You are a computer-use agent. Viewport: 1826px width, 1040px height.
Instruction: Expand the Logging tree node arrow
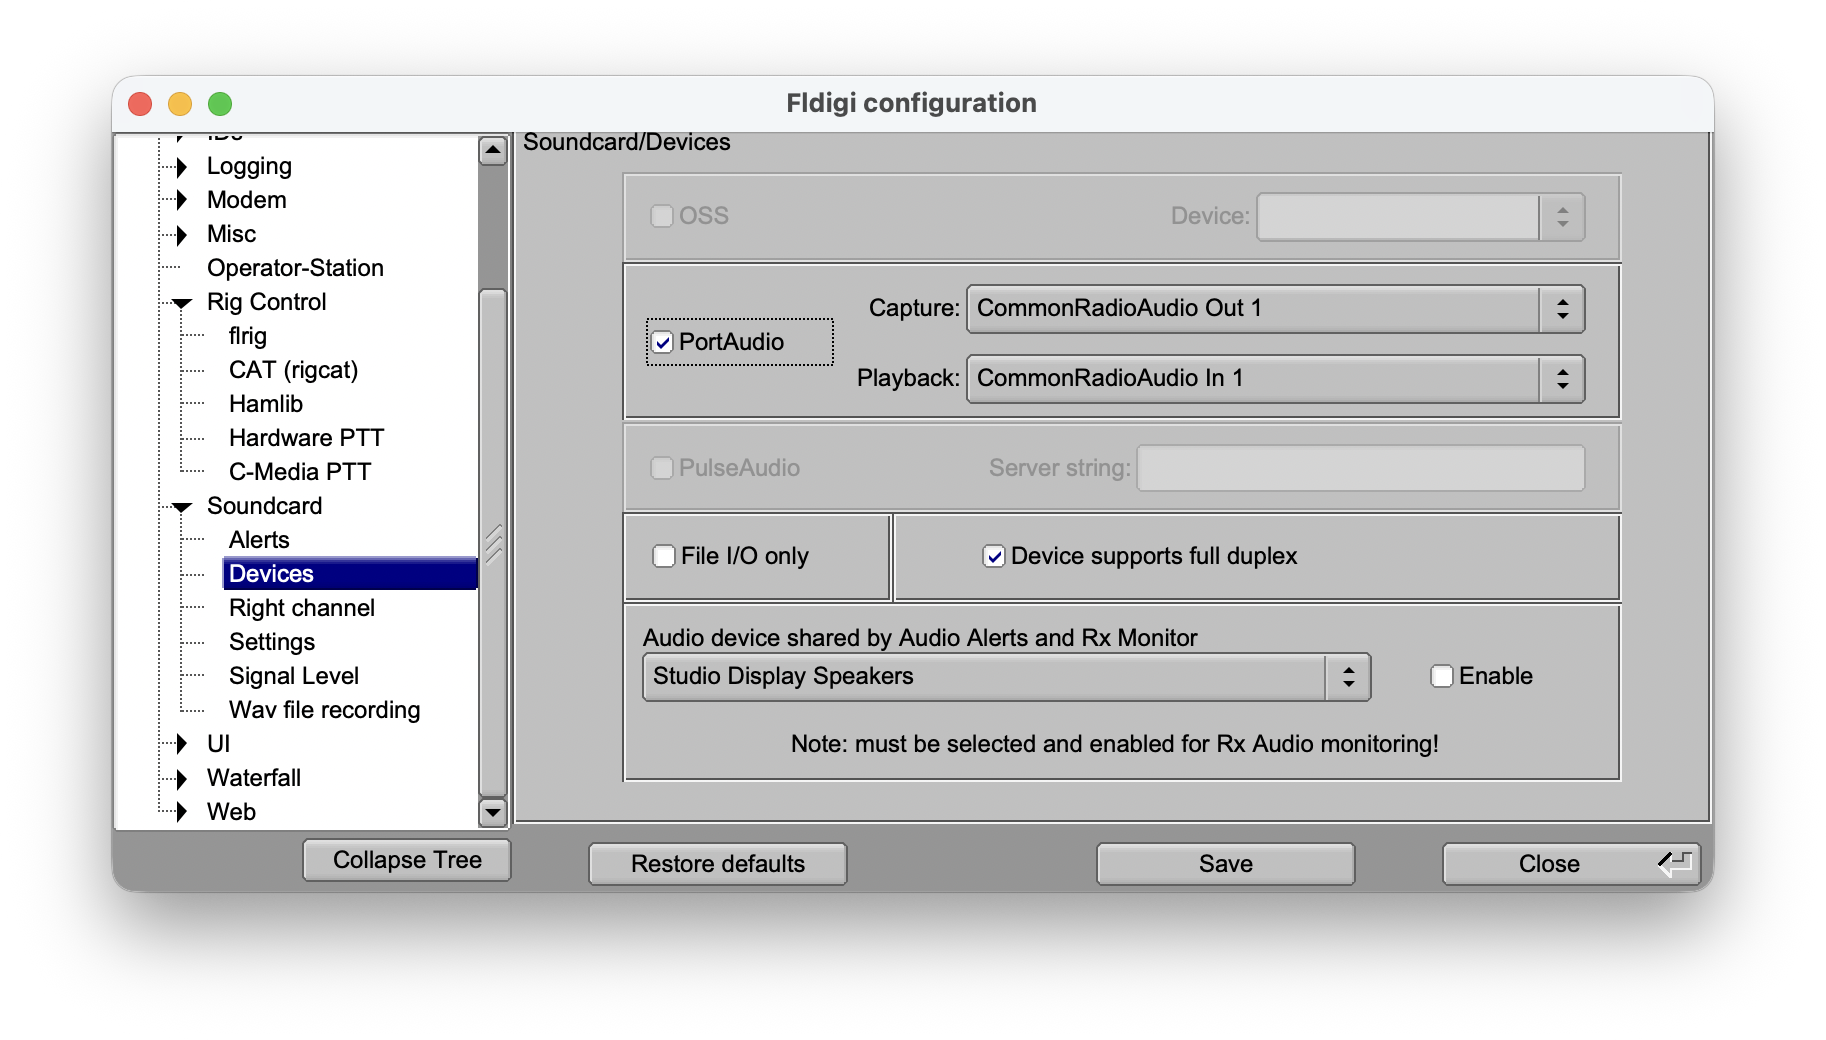[181, 167]
